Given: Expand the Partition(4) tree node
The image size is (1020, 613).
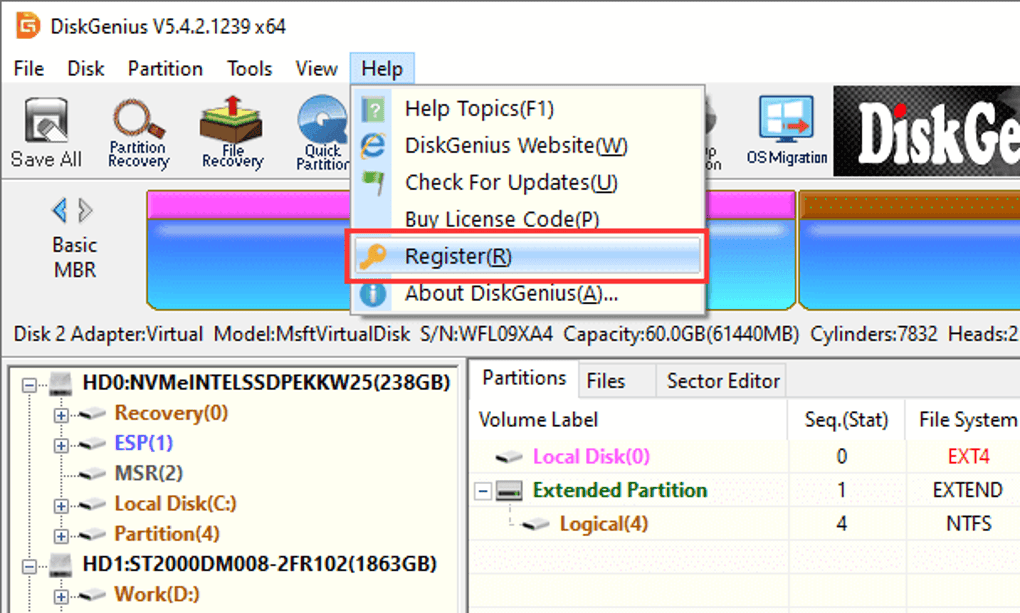Looking at the screenshot, I should tap(61, 536).
